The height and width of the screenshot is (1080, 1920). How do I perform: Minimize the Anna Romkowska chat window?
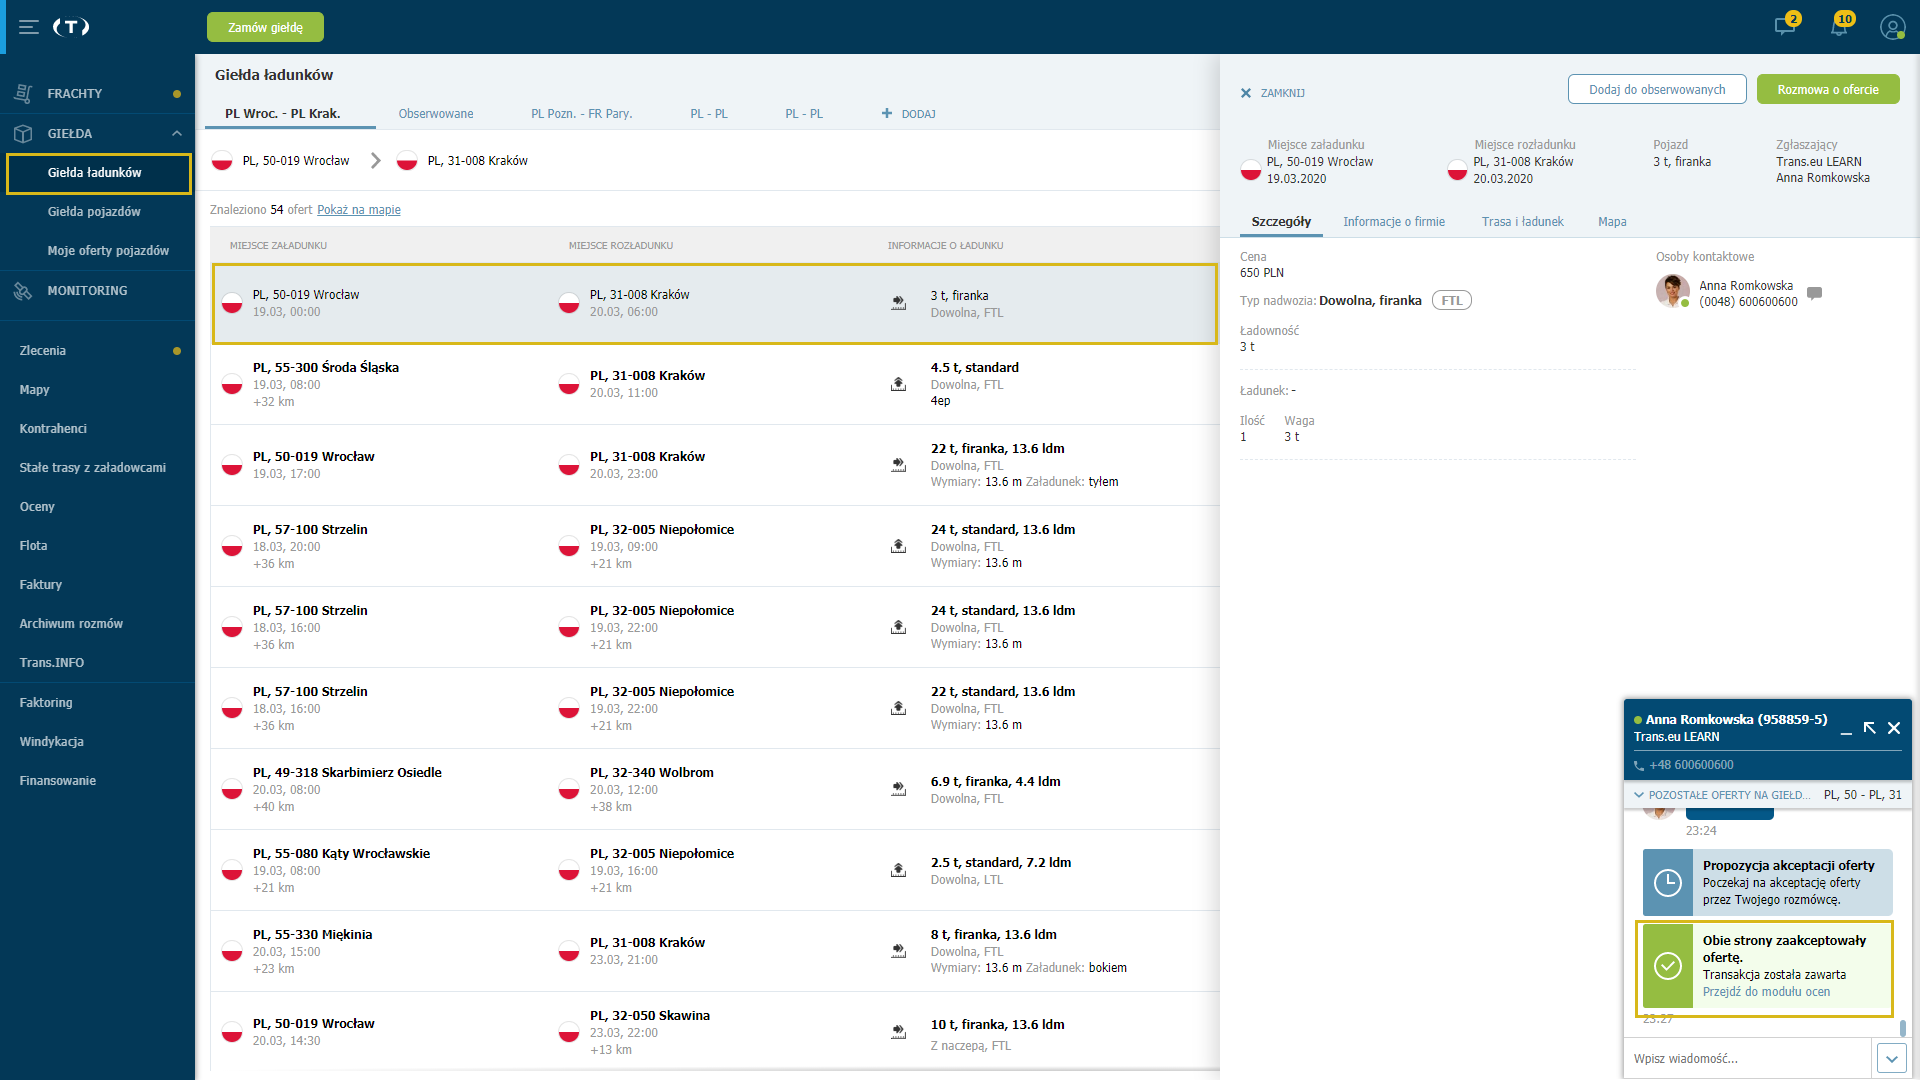(1846, 732)
